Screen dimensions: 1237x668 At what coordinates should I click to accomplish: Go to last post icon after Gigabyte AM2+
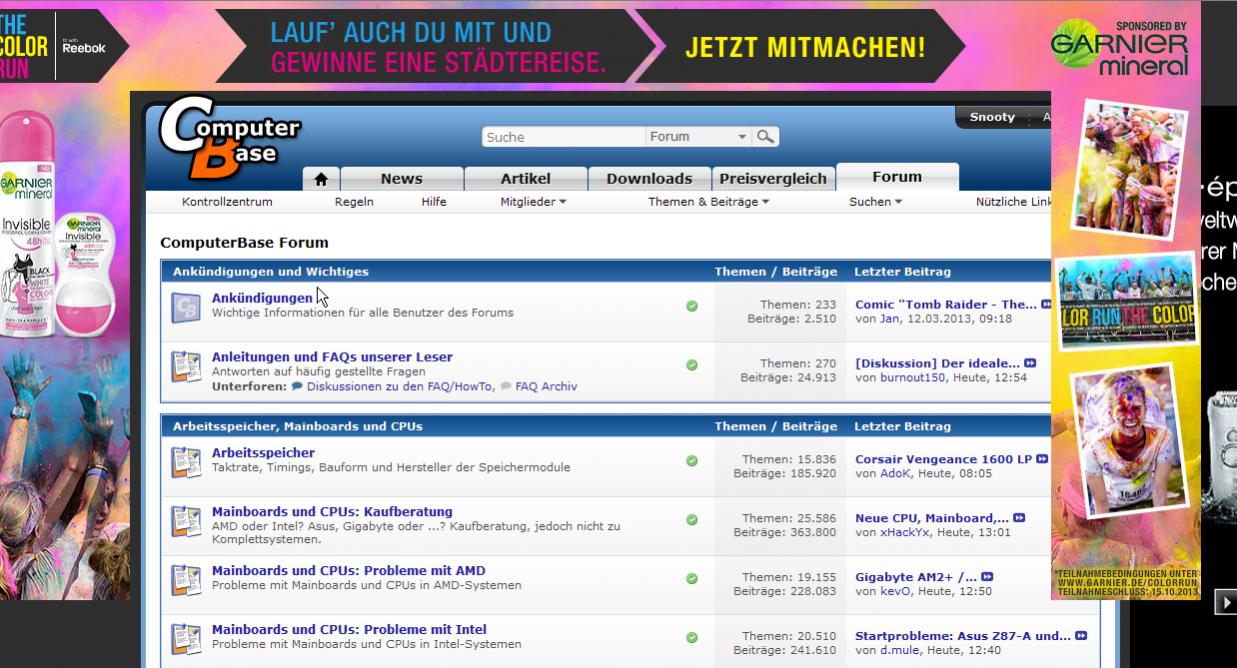[x=986, y=577]
